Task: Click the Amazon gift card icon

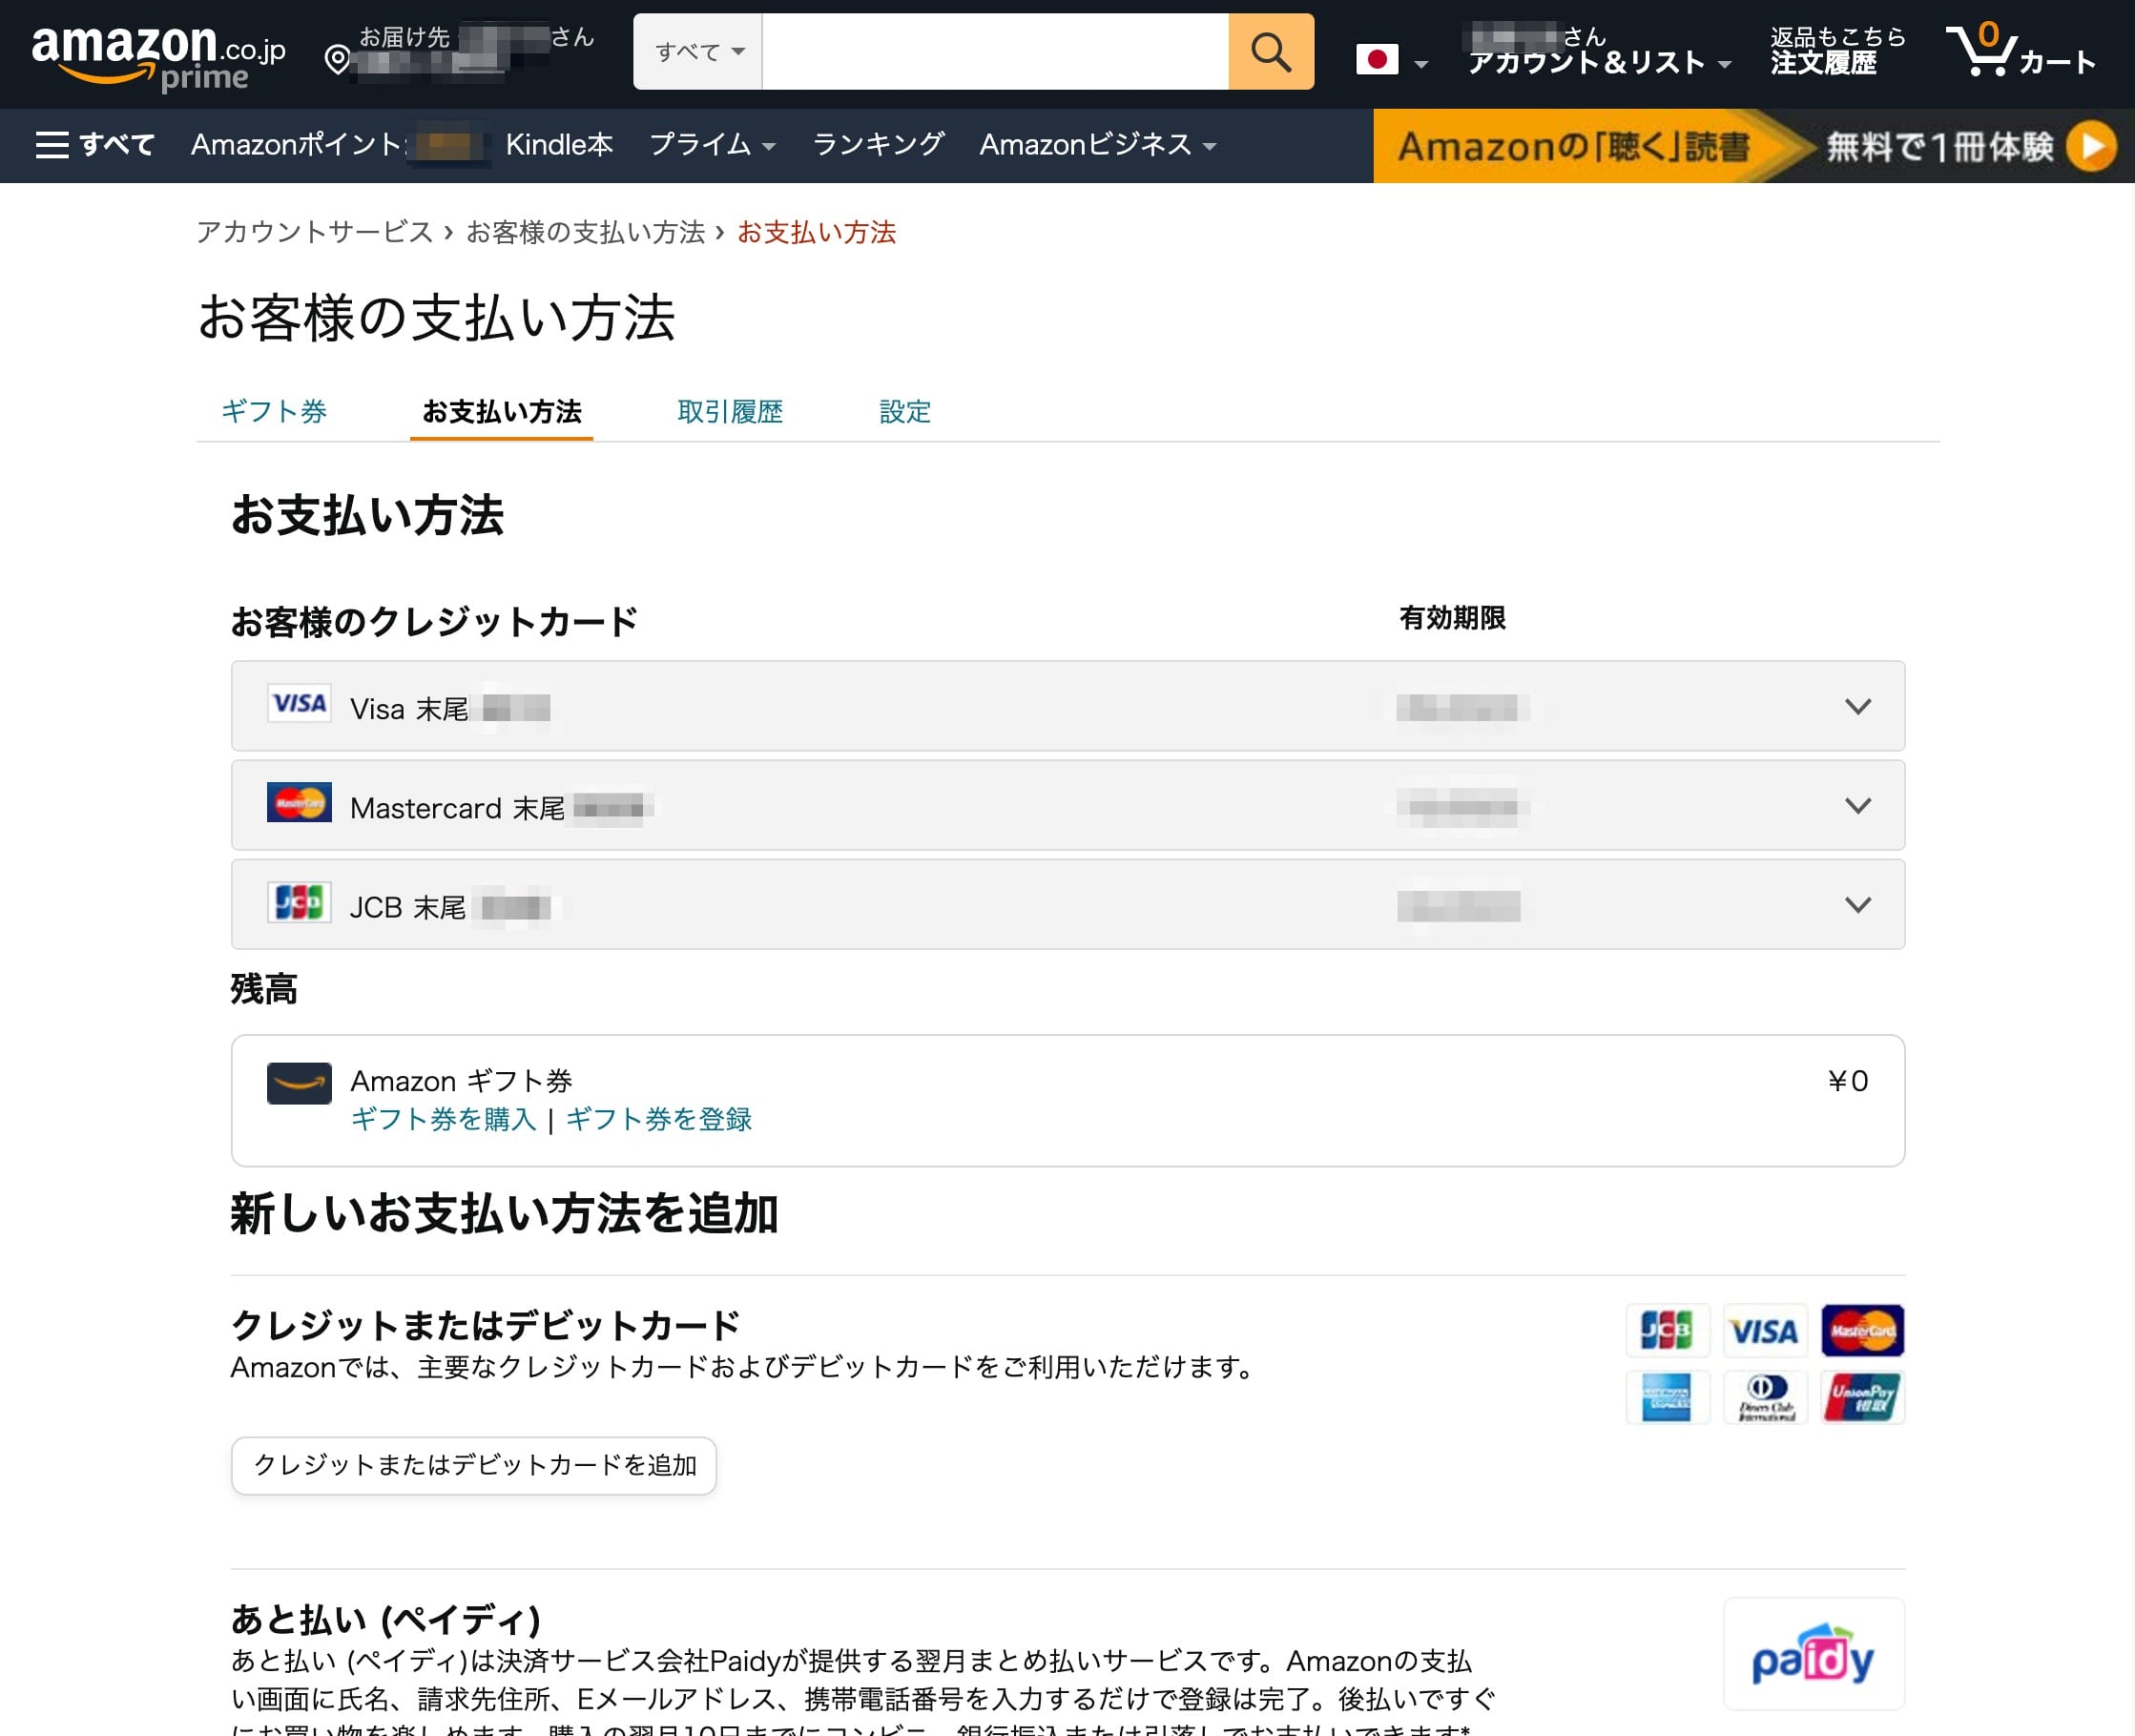Action: 299,1083
